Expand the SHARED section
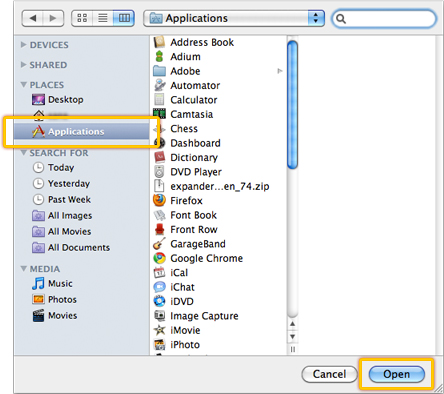Viewport: 444px width, 394px height. click(x=23, y=64)
